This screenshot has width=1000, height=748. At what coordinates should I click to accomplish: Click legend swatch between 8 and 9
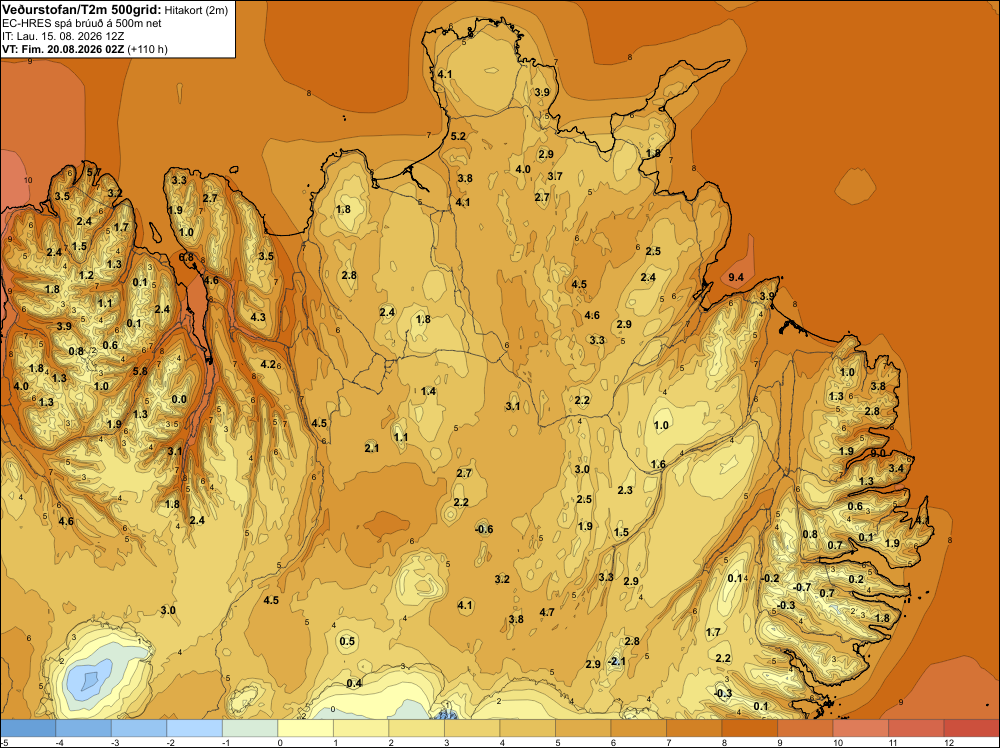click(749, 728)
